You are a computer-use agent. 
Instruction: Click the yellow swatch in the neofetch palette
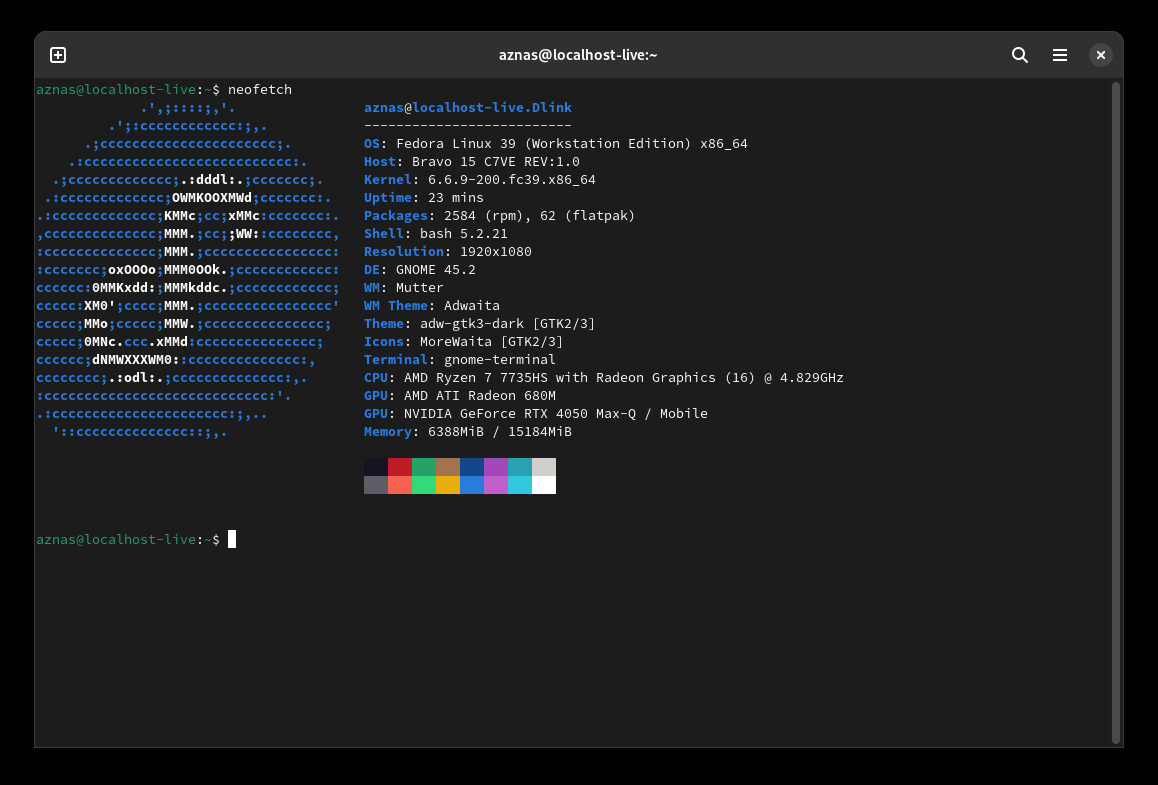448,485
